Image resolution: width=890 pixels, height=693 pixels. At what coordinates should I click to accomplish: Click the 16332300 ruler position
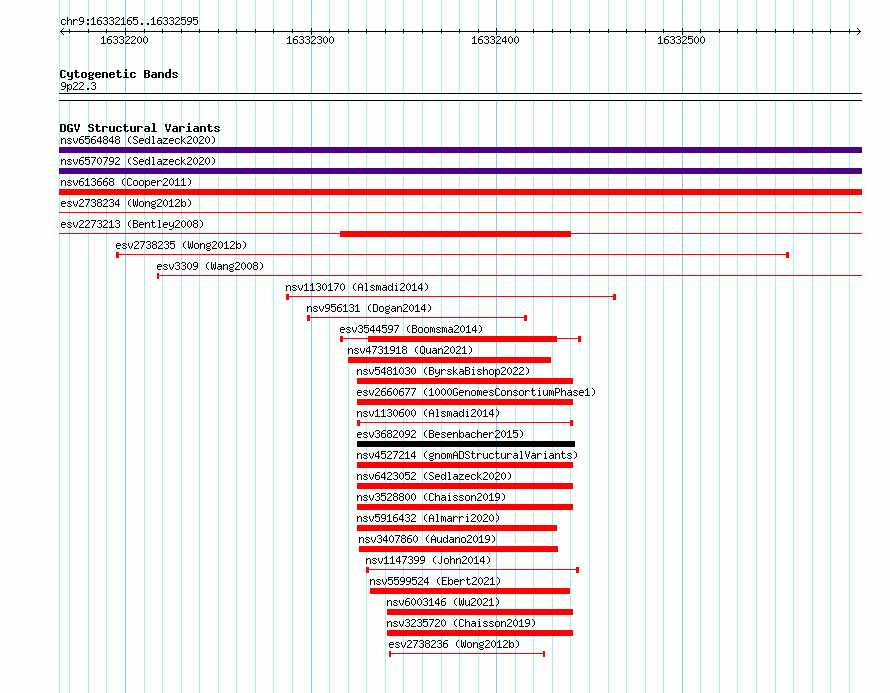click(x=310, y=40)
